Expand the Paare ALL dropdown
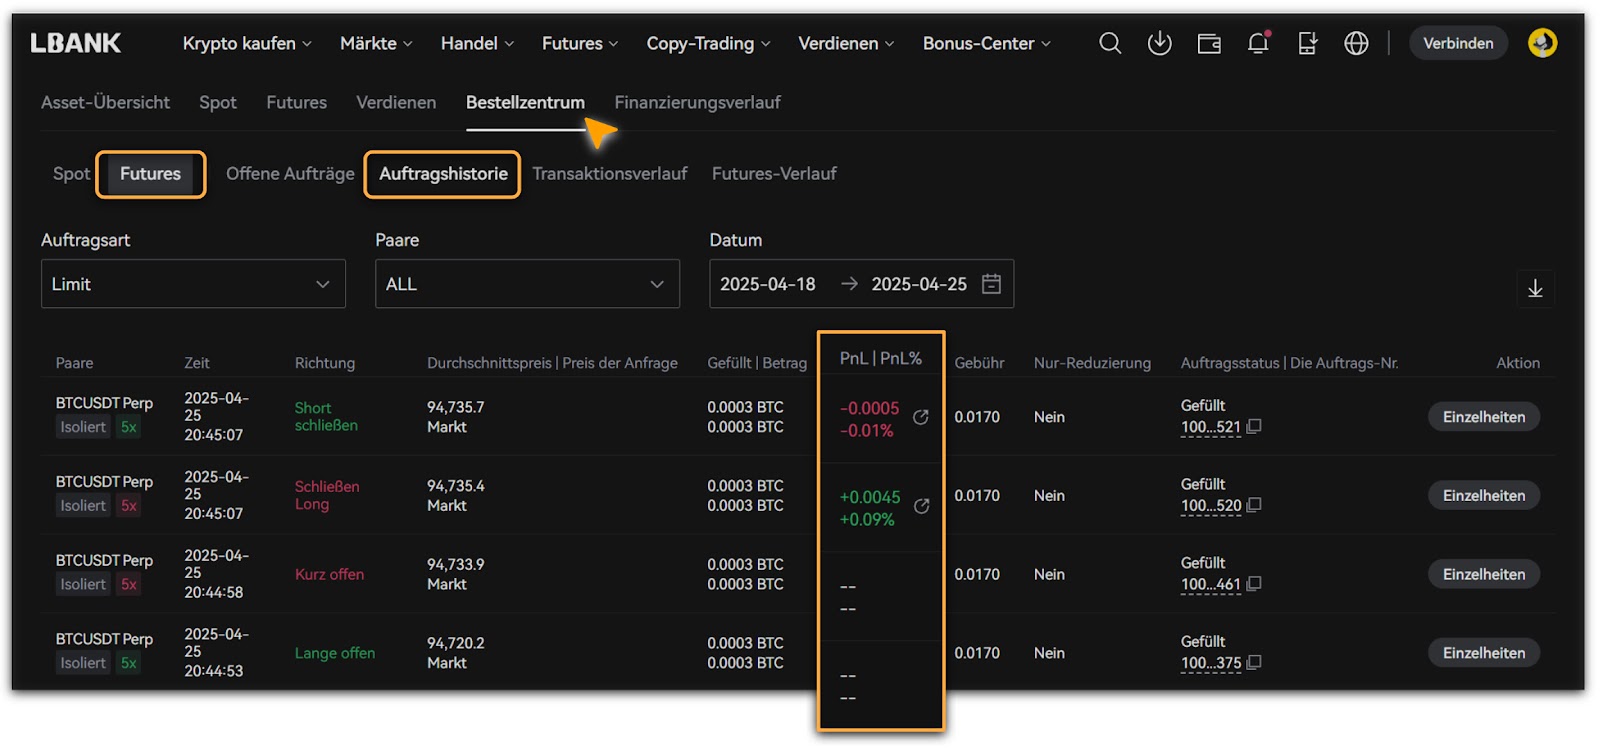1600x748 pixels. (x=527, y=284)
